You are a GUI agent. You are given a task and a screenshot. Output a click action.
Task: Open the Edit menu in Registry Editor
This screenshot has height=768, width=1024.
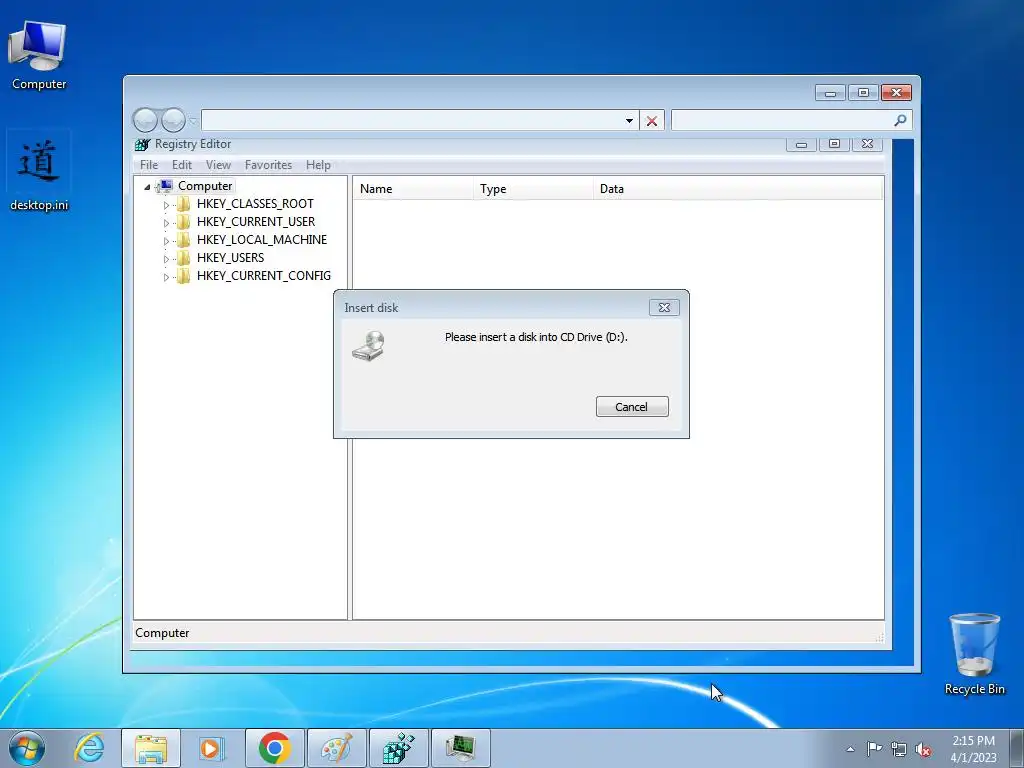point(182,165)
